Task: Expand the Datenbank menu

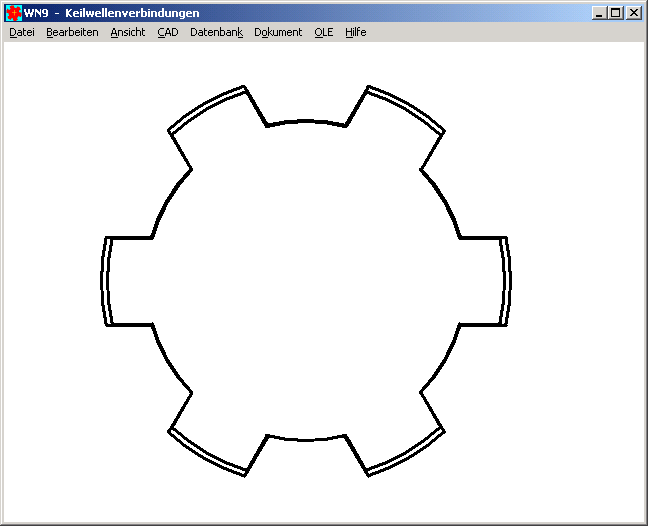Action: click(216, 32)
